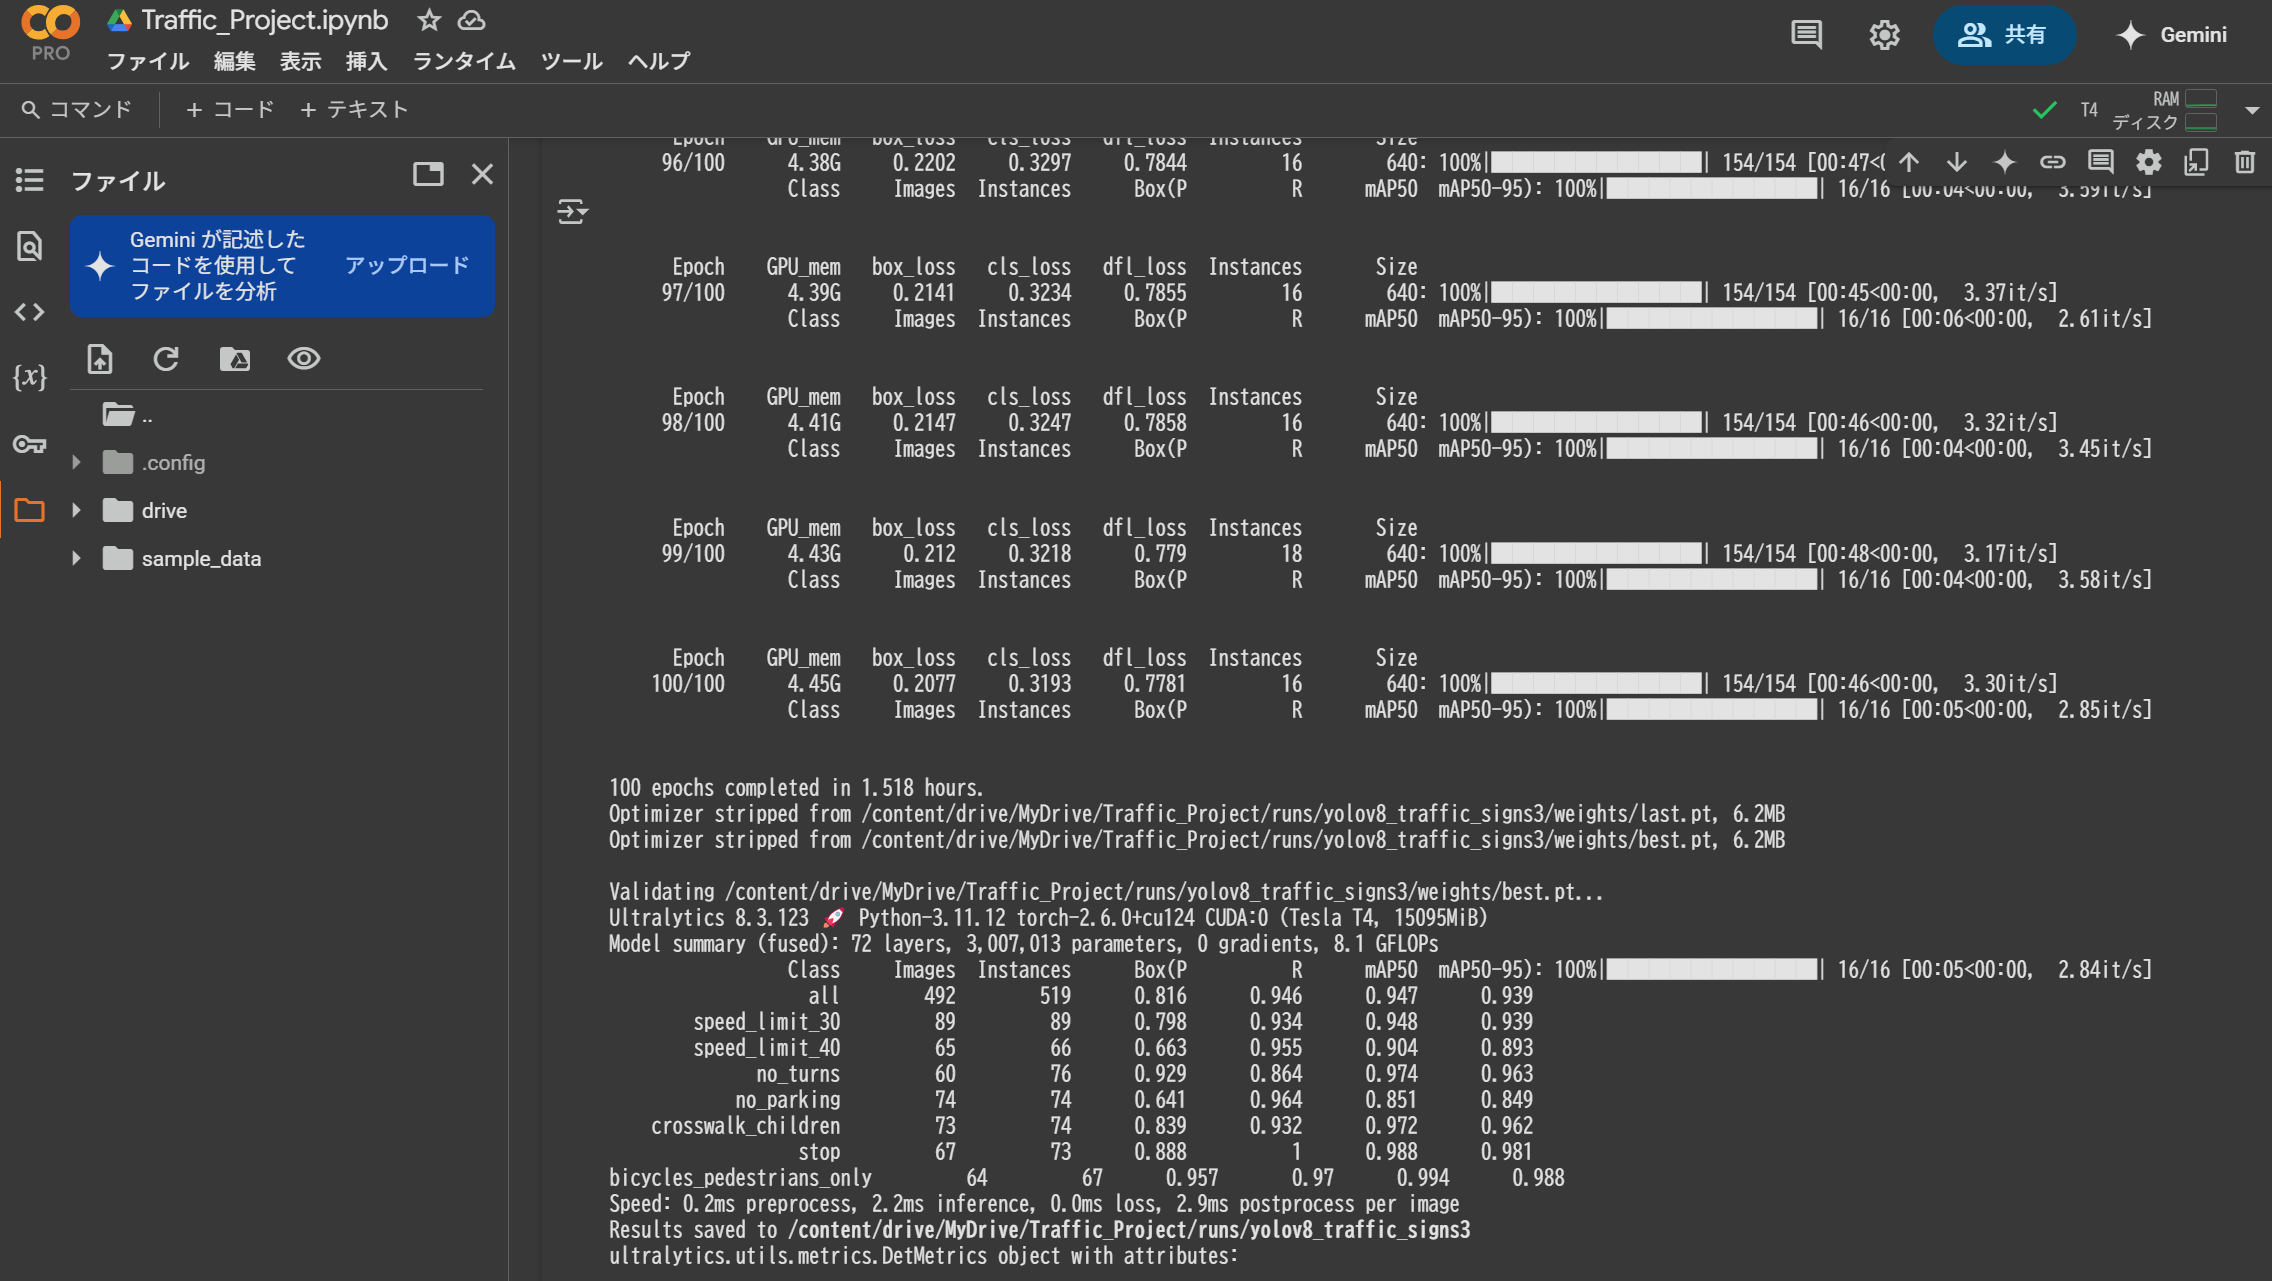2272x1281 pixels.
Task: Mount Google Drive folder icon
Action: pyautogui.click(x=235, y=359)
